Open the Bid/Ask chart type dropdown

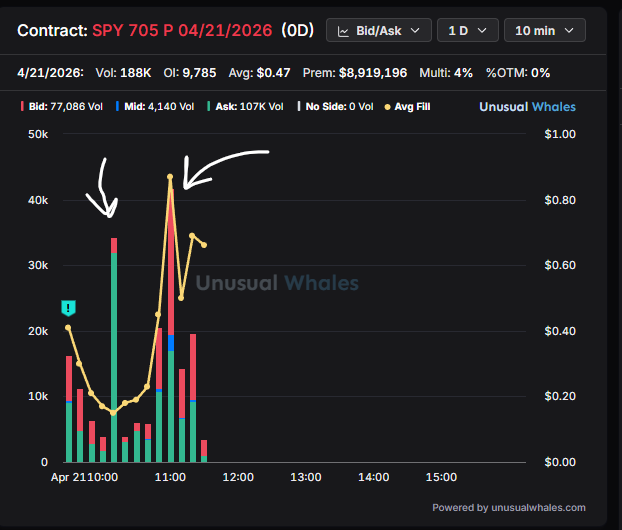click(x=378, y=31)
